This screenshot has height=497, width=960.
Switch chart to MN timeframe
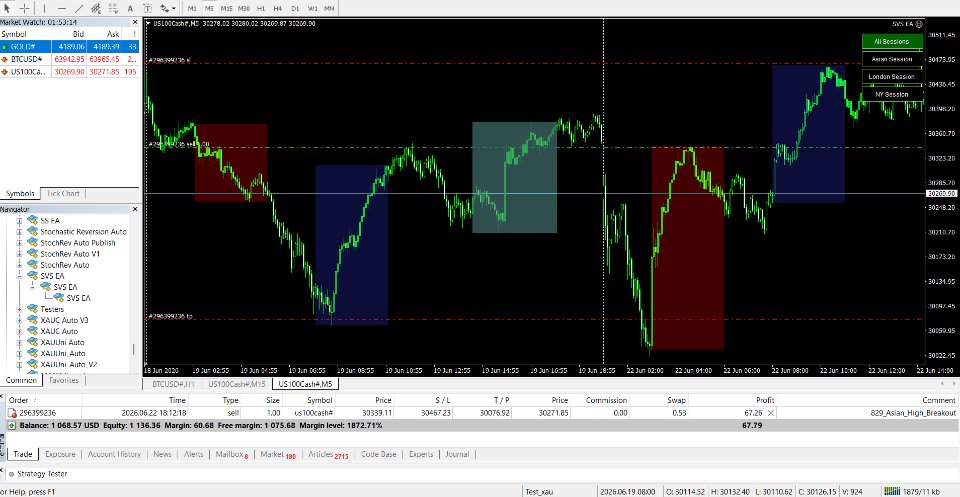[x=329, y=9]
